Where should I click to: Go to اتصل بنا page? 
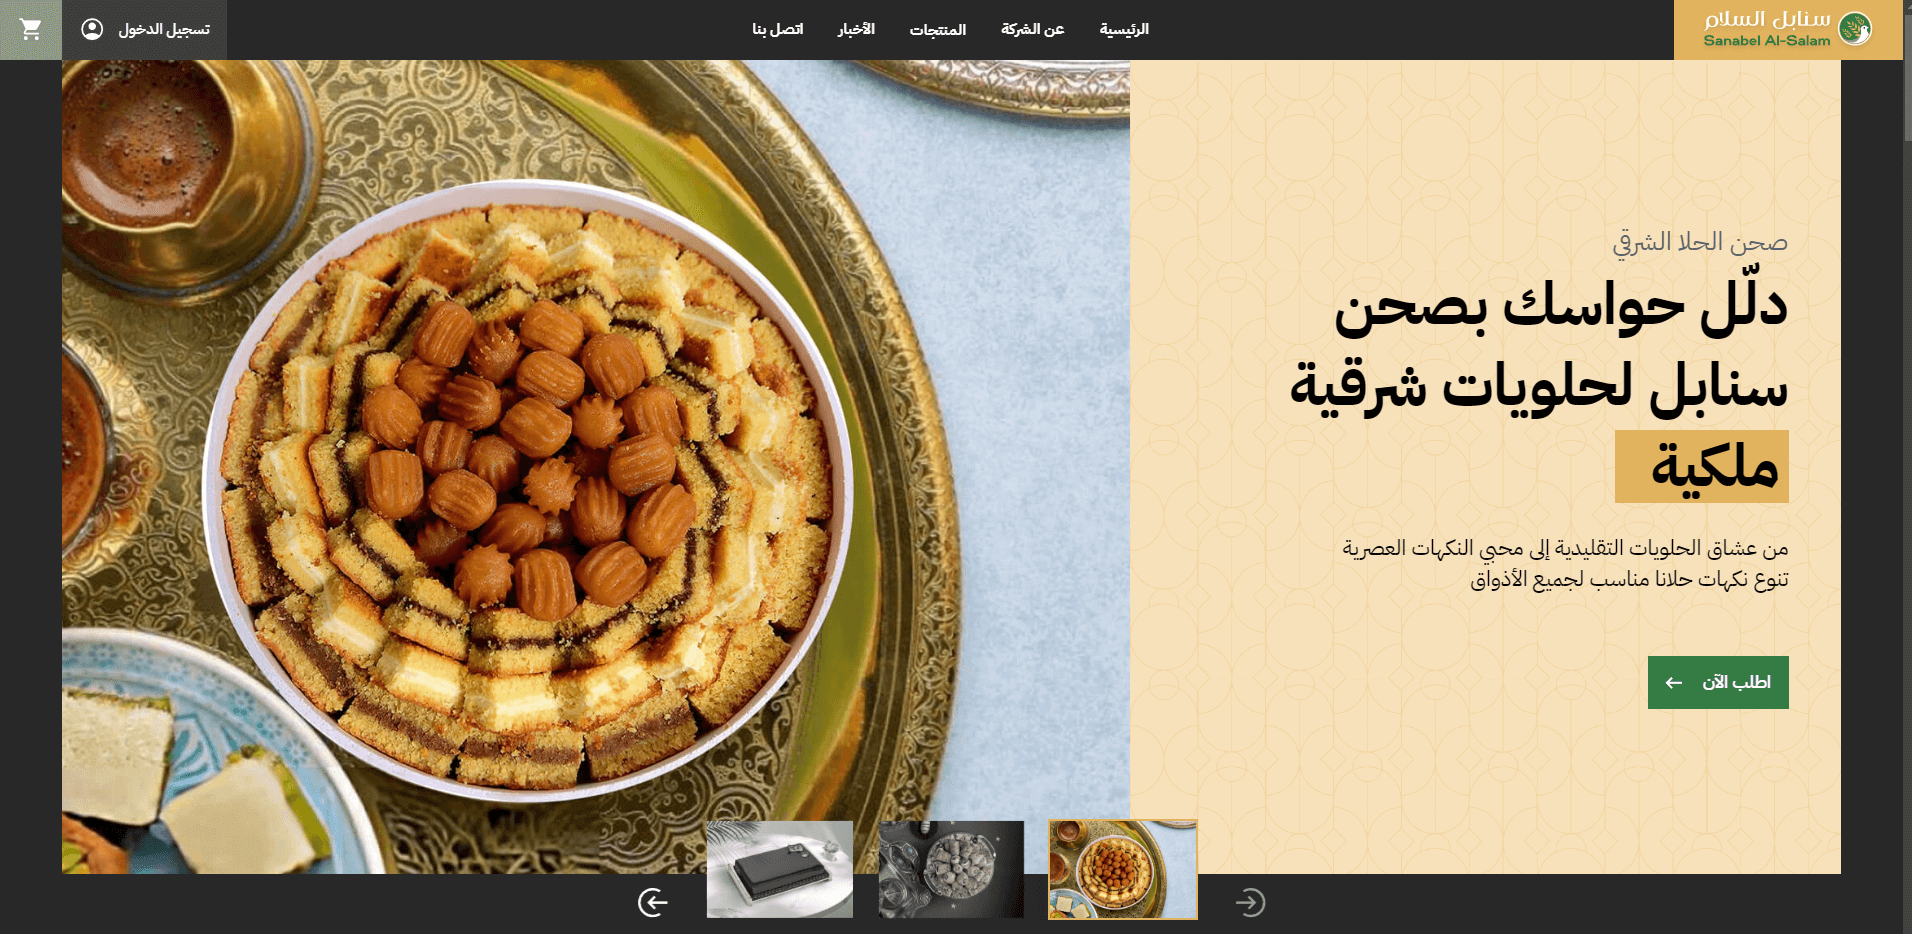point(778,30)
